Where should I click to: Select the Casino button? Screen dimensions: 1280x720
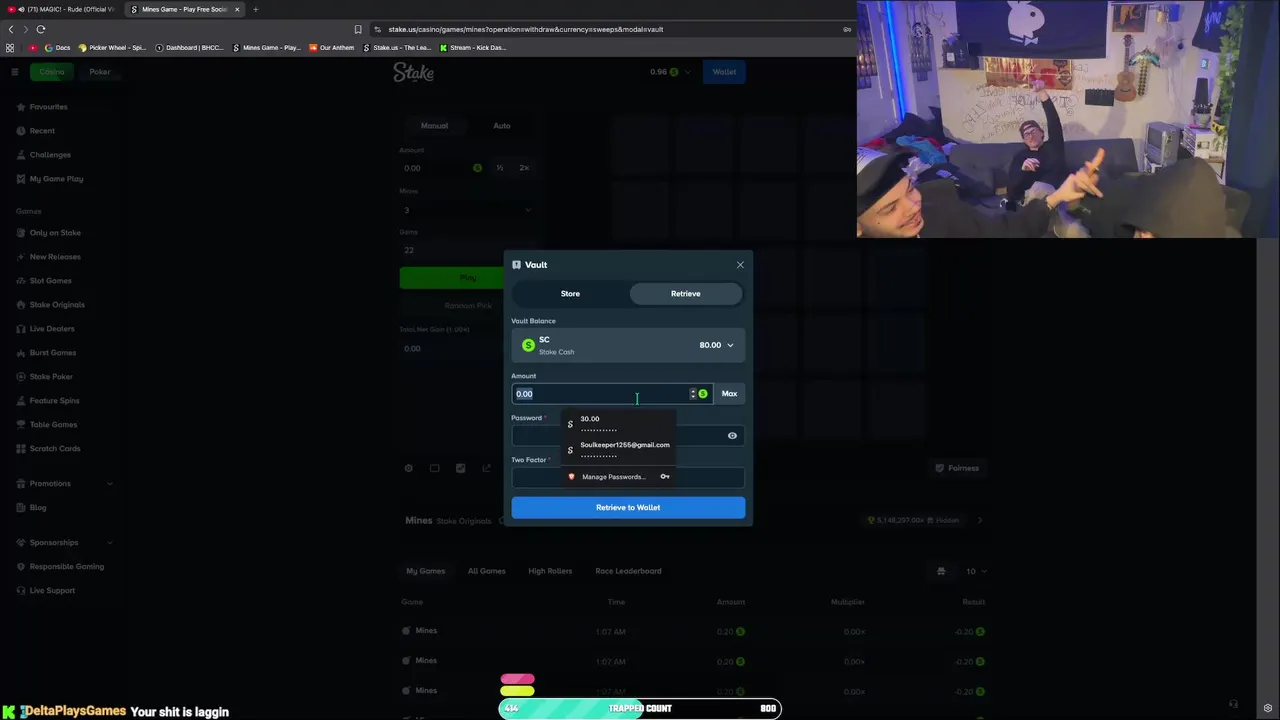click(x=52, y=72)
